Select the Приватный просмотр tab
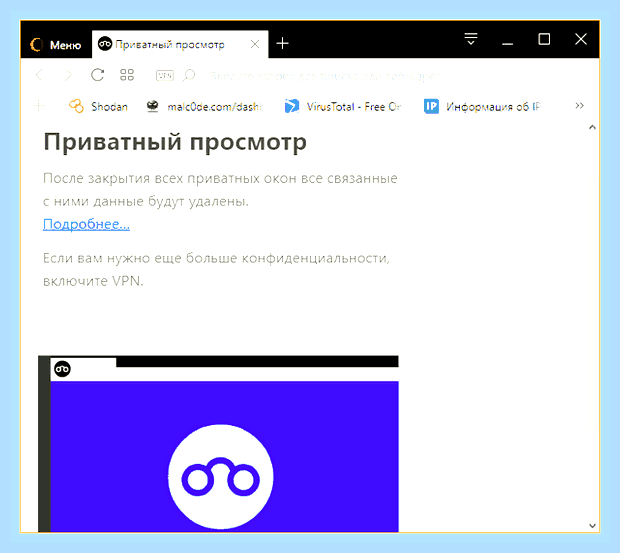 [x=180, y=44]
